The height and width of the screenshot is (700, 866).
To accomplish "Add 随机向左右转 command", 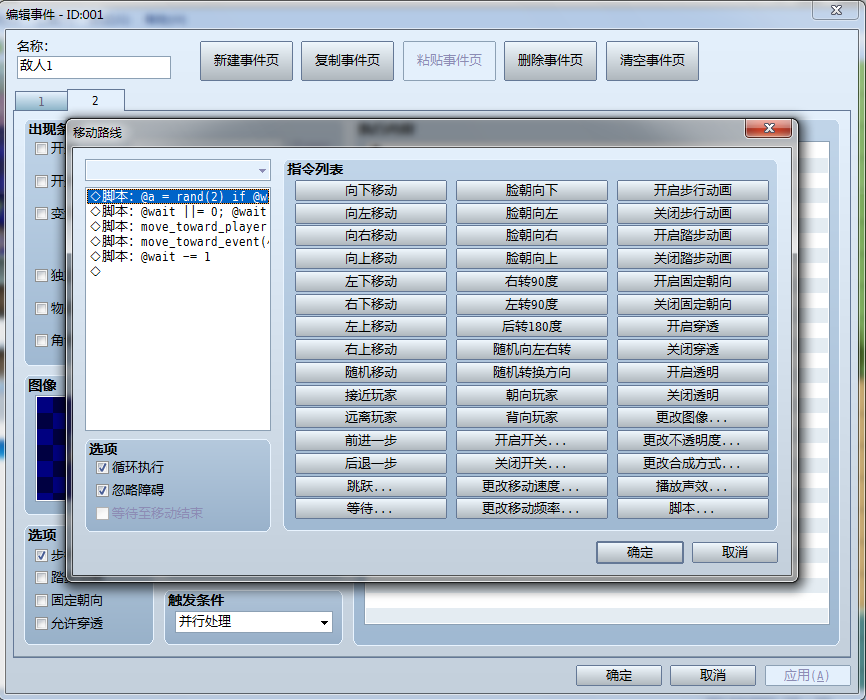I will [x=531, y=350].
